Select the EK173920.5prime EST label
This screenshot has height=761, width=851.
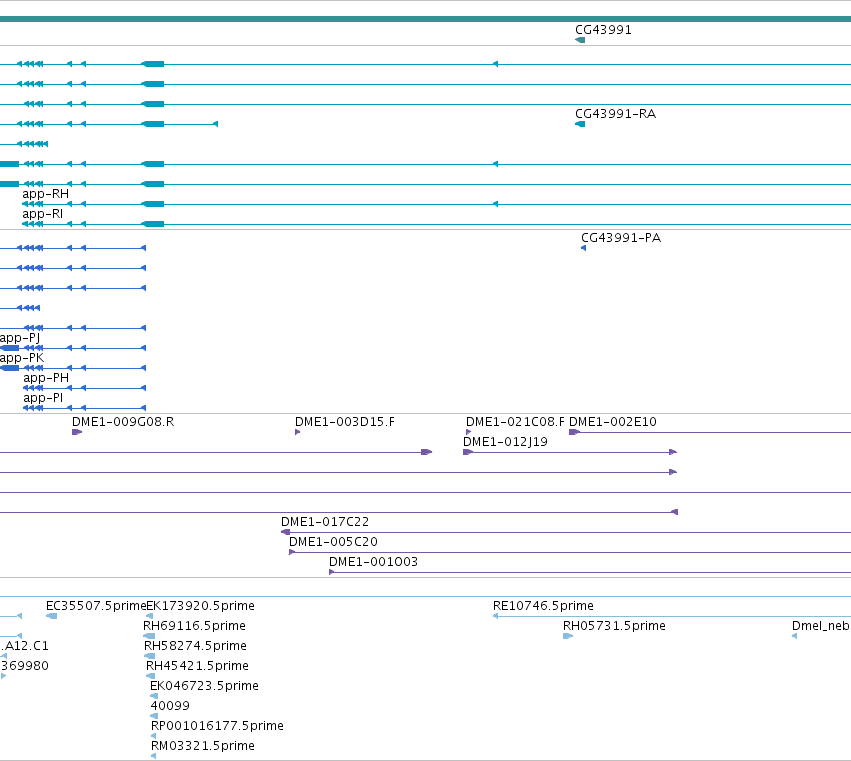pos(201,606)
